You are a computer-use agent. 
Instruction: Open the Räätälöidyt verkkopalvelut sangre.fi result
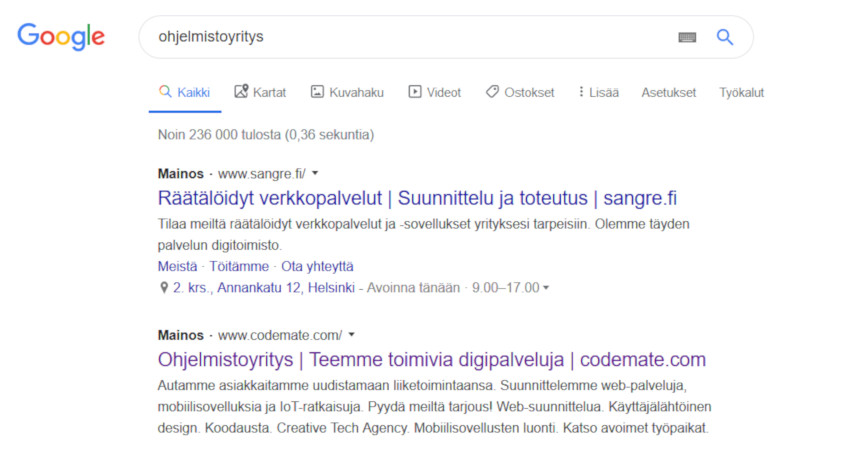coord(417,198)
